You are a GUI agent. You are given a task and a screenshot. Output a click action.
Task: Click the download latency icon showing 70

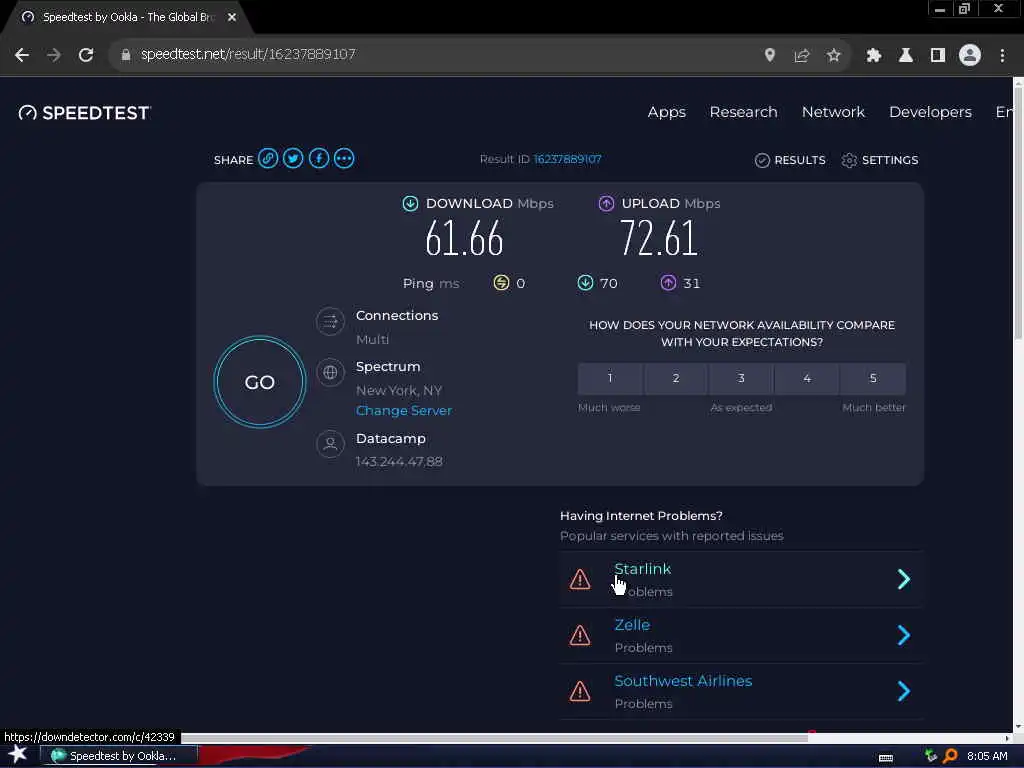[x=585, y=282]
